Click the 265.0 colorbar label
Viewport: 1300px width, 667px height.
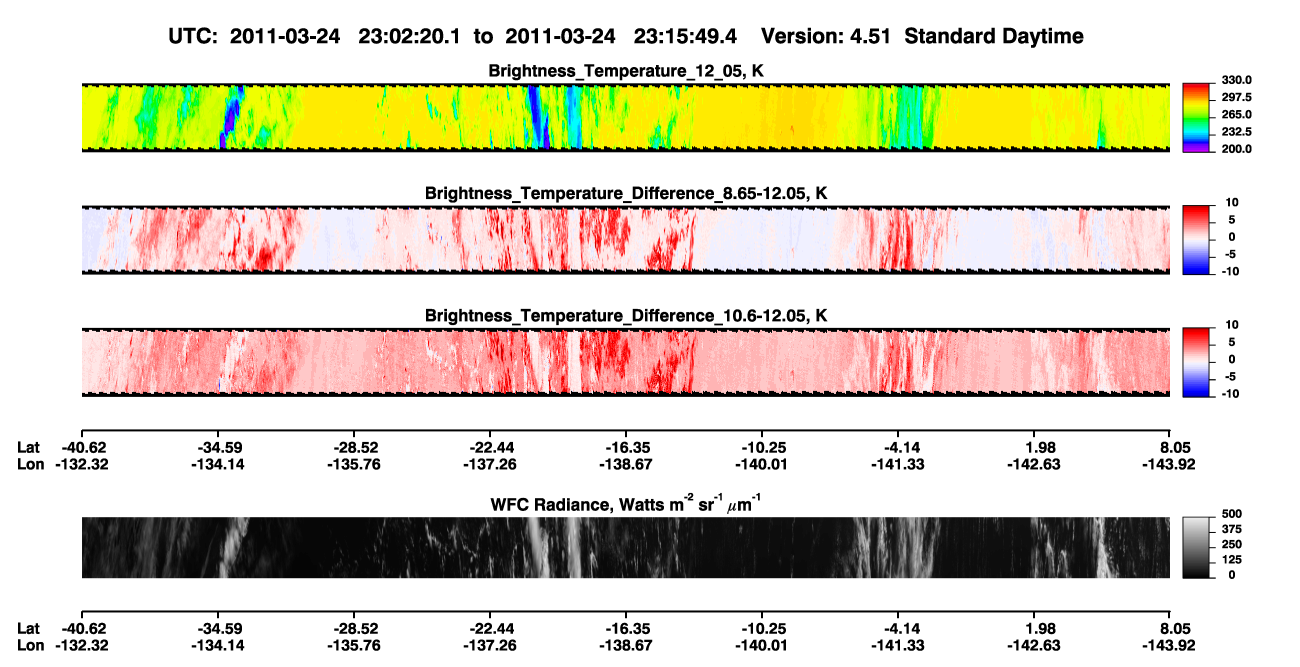[x=1236, y=114]
